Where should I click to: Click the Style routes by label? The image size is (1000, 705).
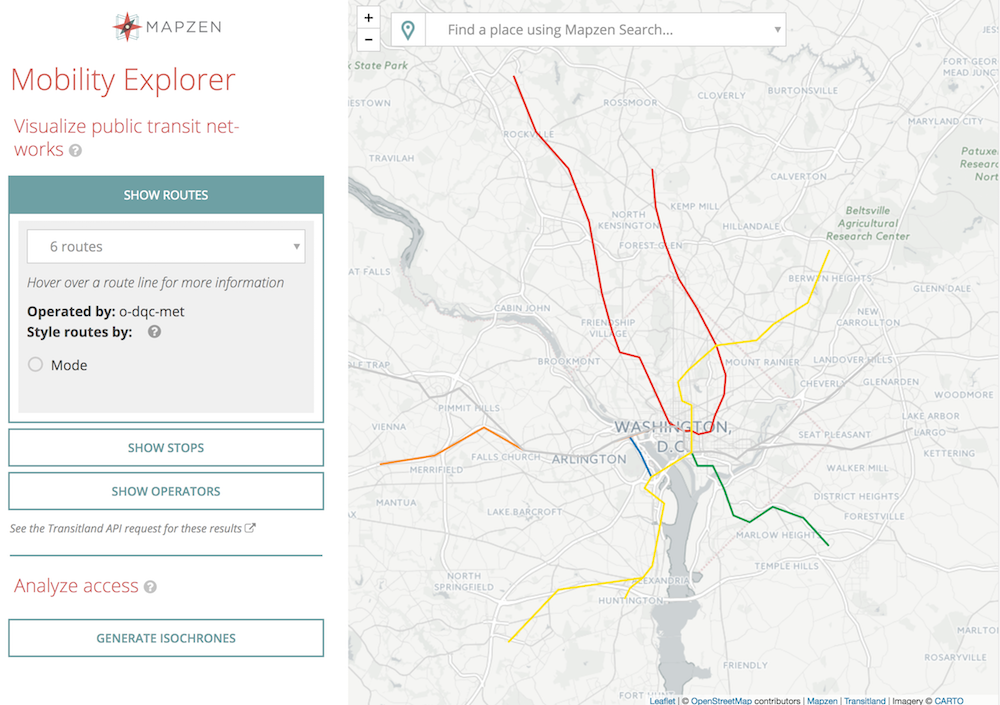coord(80,332)
